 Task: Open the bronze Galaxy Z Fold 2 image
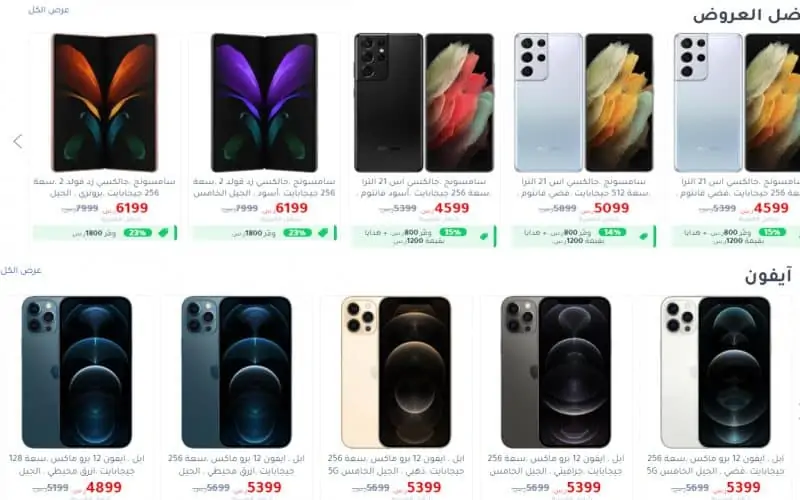[x=105, y=103]
